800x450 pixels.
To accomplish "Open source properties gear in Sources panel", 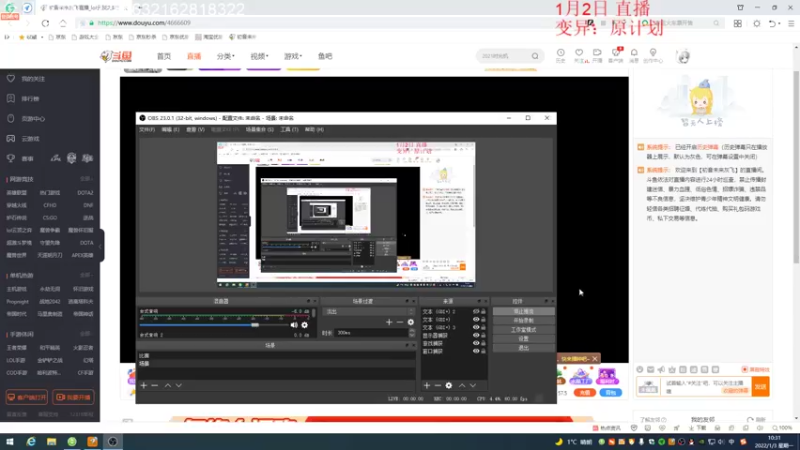I will [x=449, y=385].
